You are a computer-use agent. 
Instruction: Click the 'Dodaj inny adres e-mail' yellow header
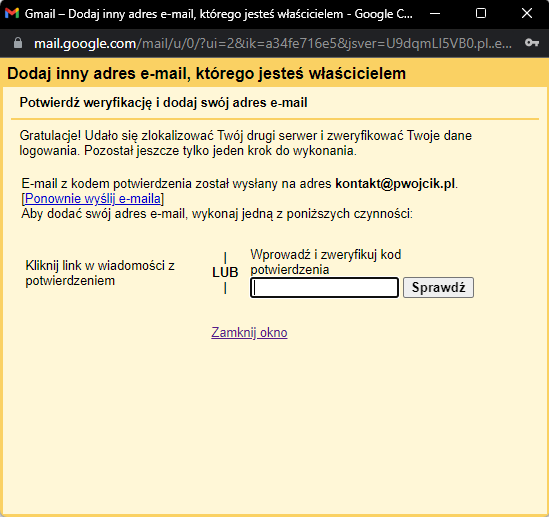207,74
